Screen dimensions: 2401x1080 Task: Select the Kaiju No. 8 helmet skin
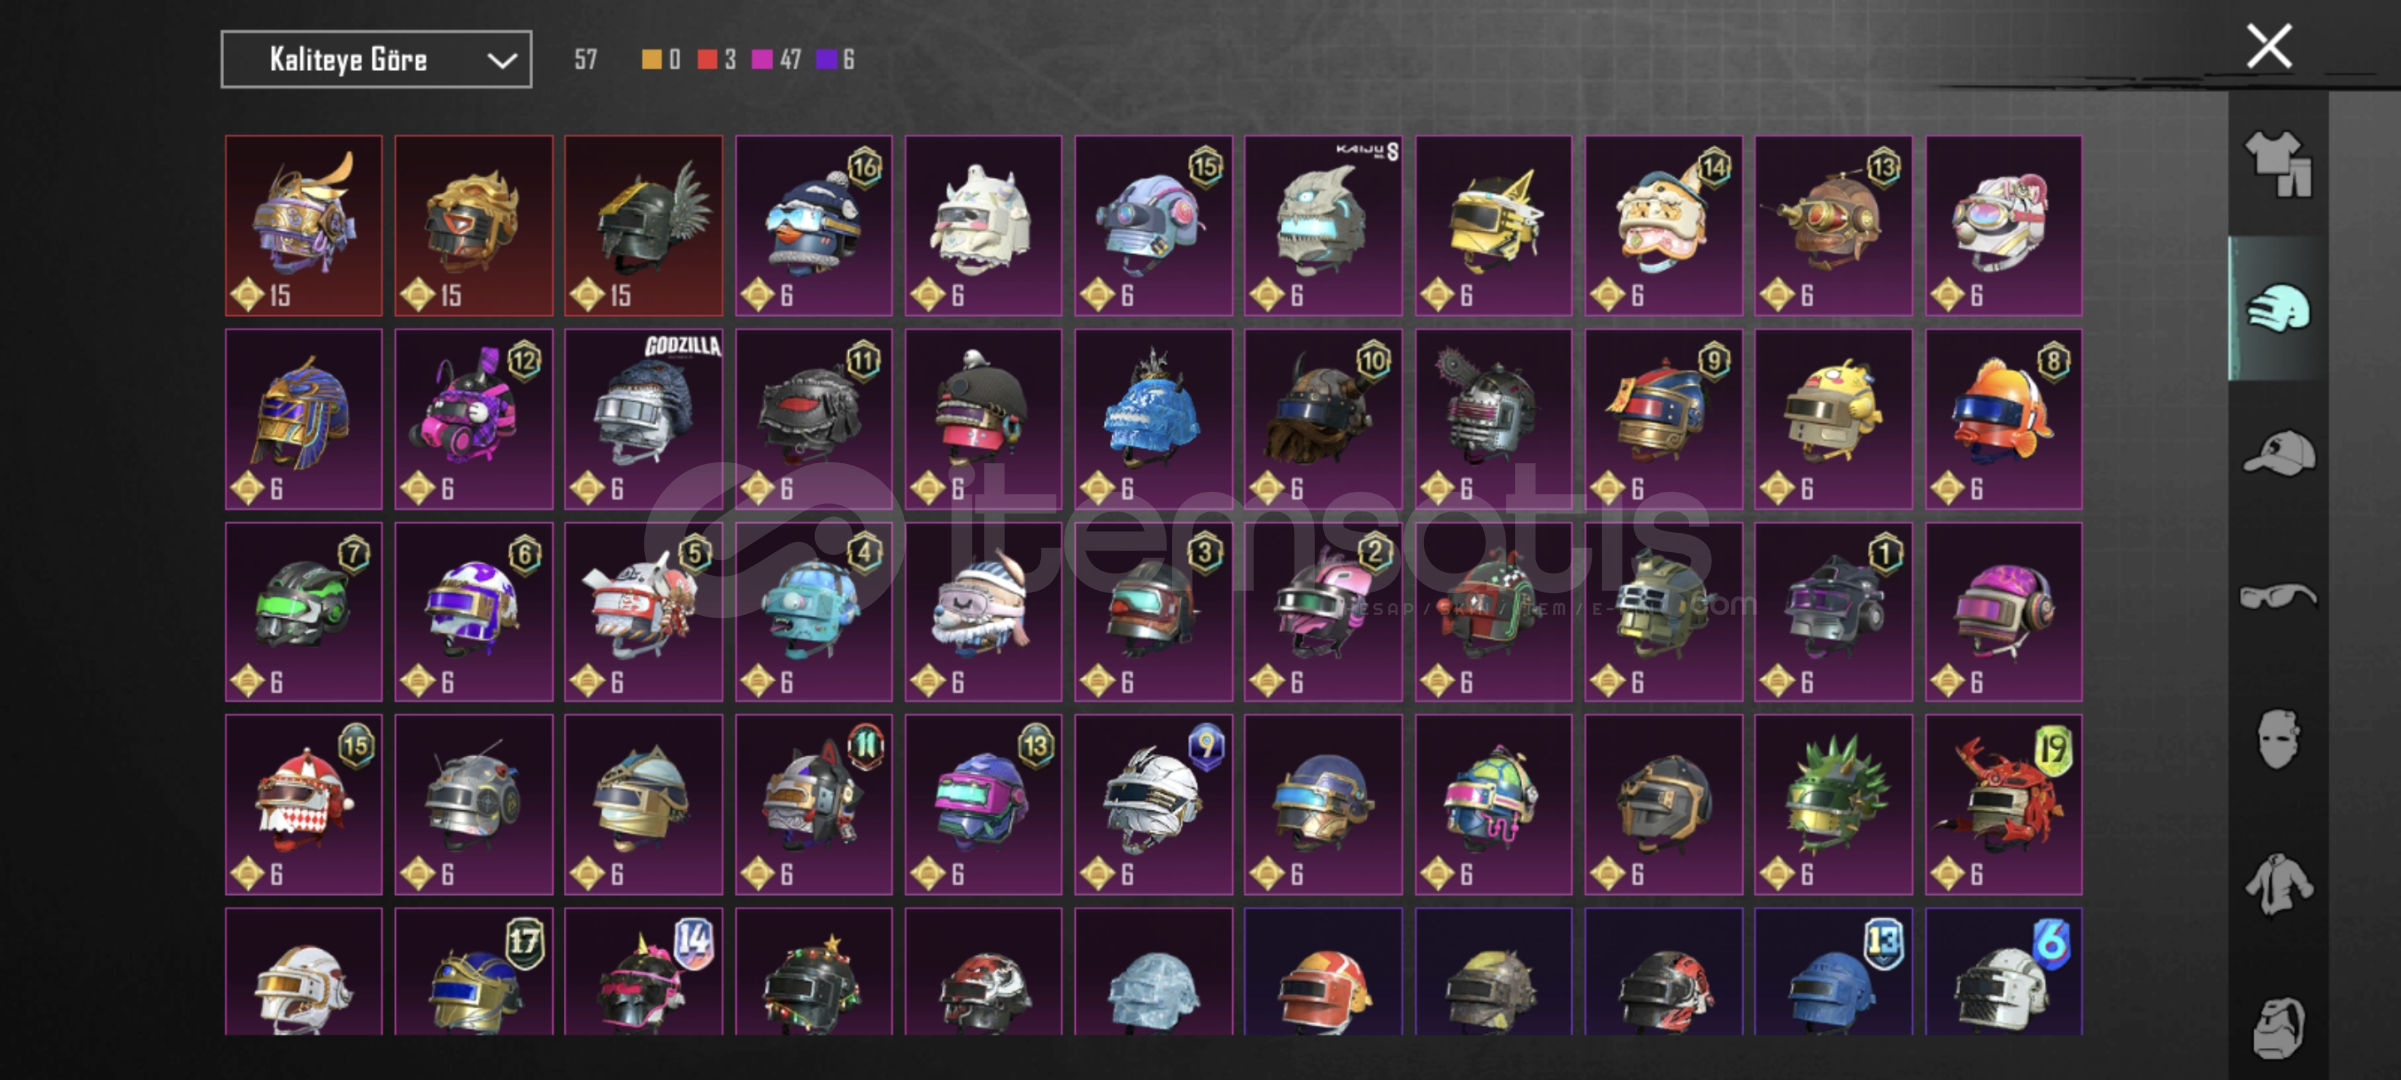[x=1323, y=226]
